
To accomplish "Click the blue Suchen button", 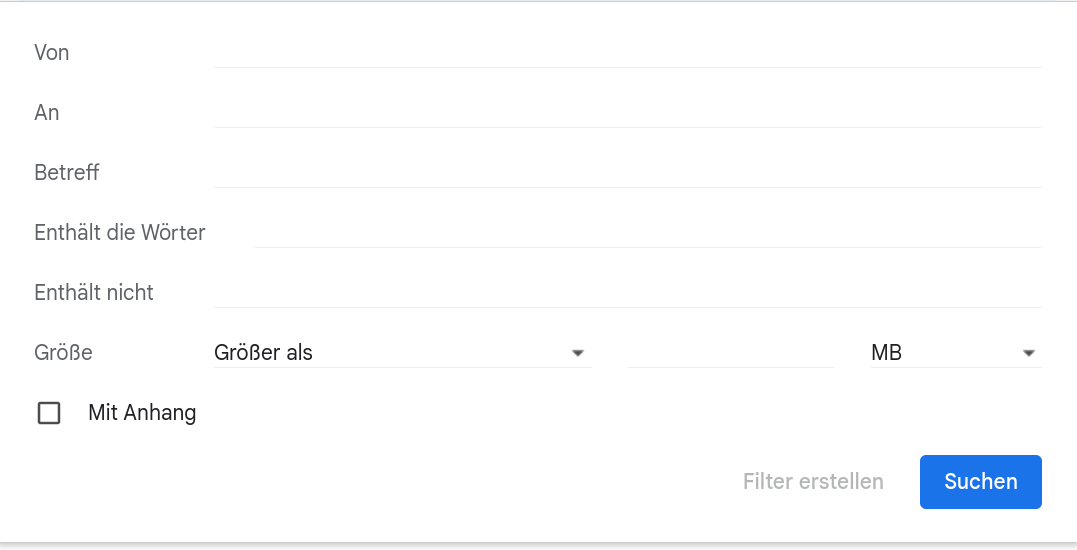I will (x=980, y=481).
